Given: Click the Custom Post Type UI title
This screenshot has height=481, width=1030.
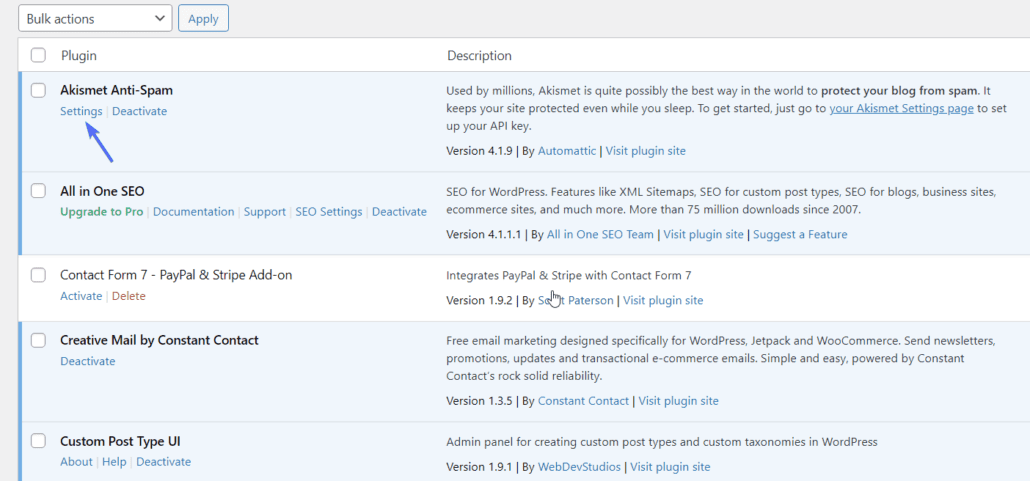Looking at the screenshot, I should 120,441.
